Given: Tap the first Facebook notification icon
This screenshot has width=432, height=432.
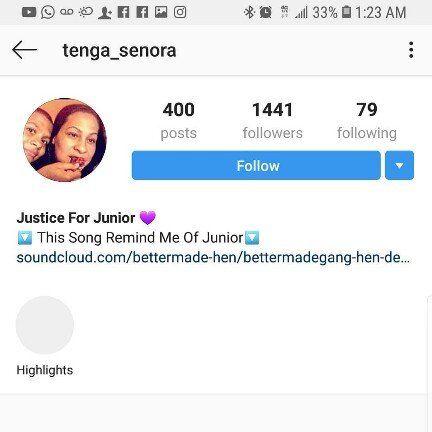Looking at the screenshot, I should 123,12.
